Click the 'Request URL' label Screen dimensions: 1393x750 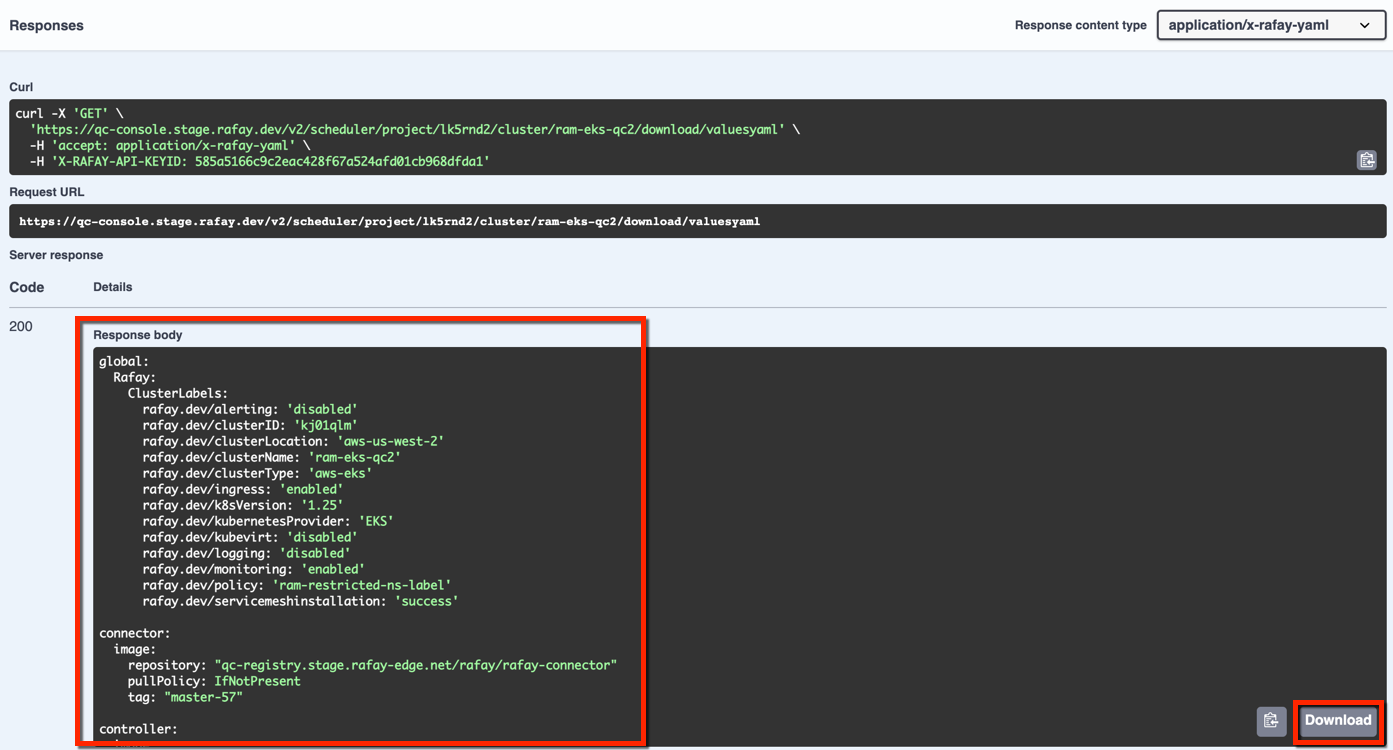[x=47, y=192]
